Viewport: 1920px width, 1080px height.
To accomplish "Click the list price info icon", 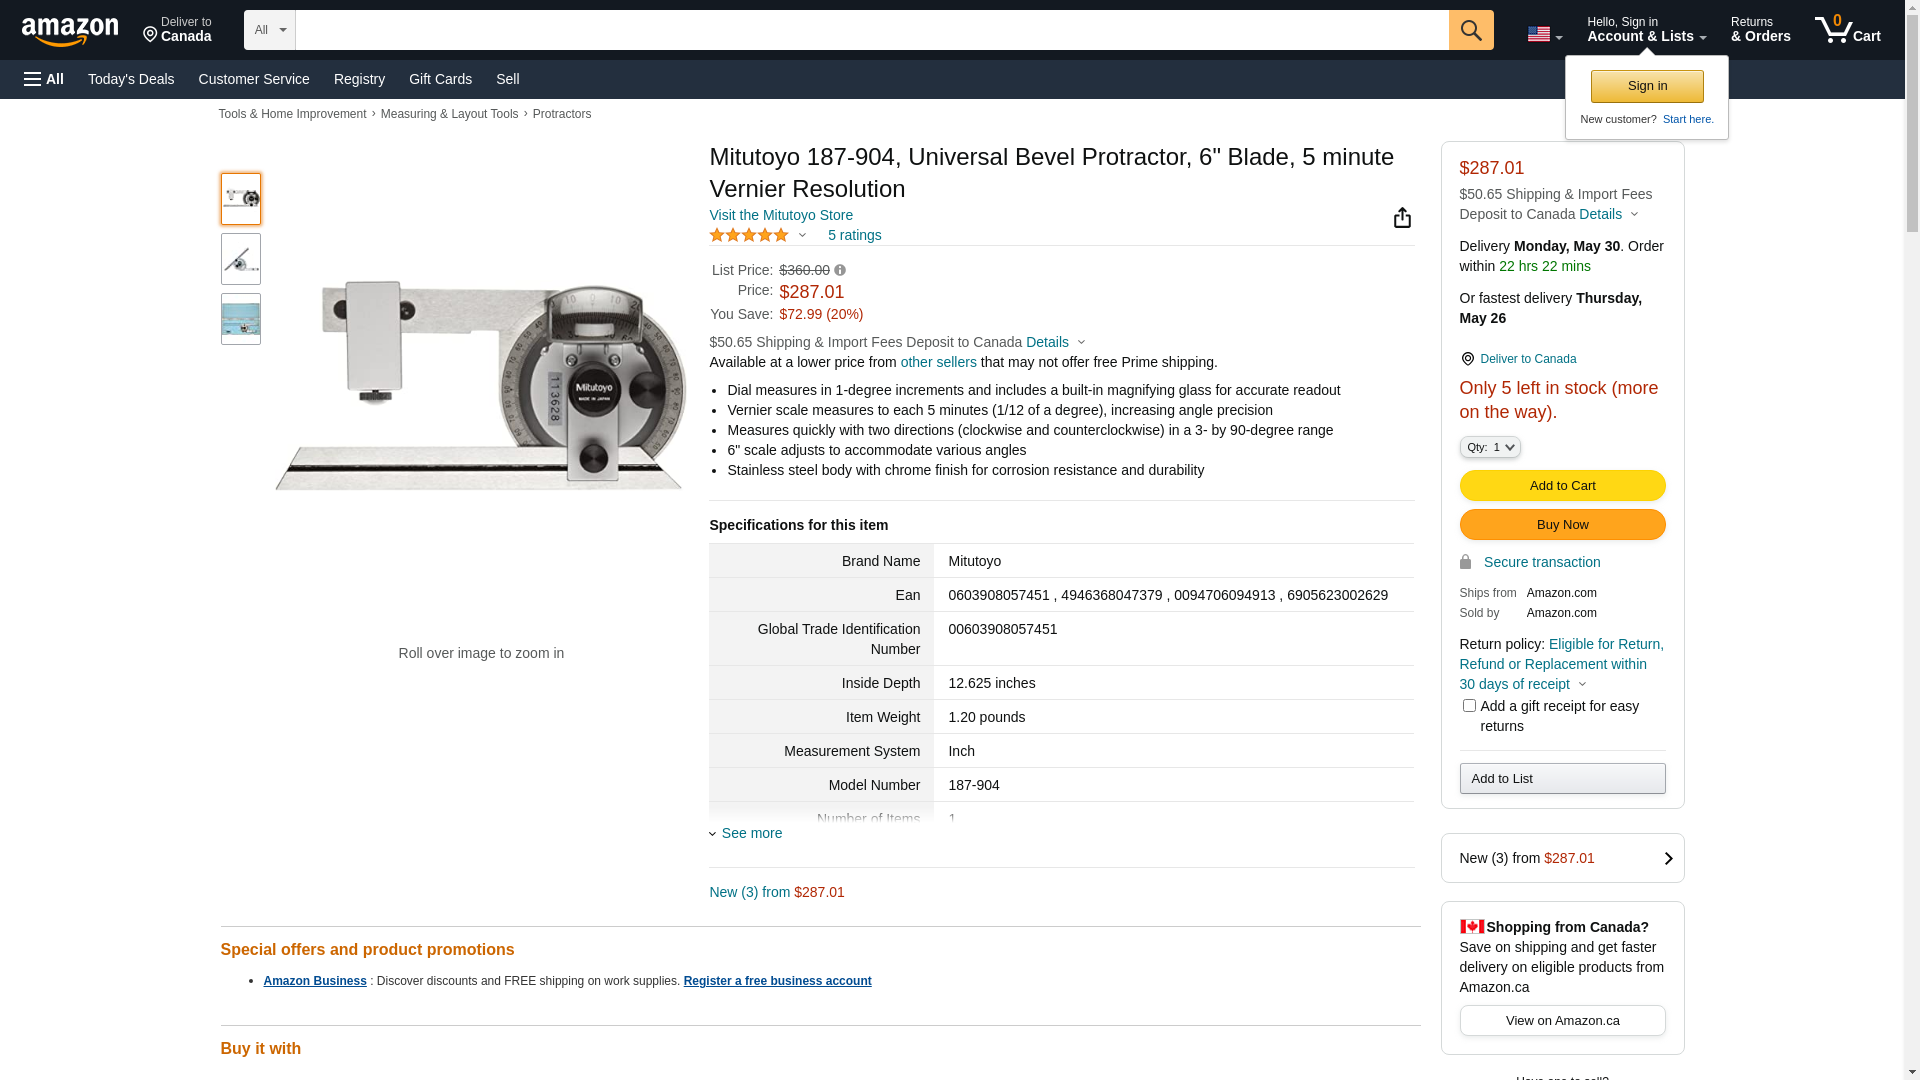I will [x=840, y=270].
